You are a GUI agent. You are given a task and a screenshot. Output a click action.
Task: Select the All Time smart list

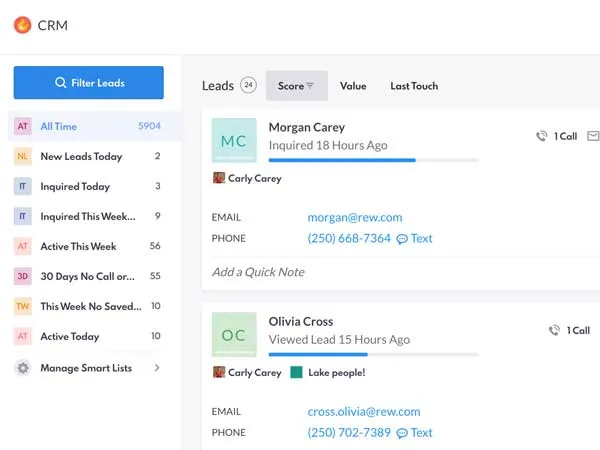[x=58, y=127]
